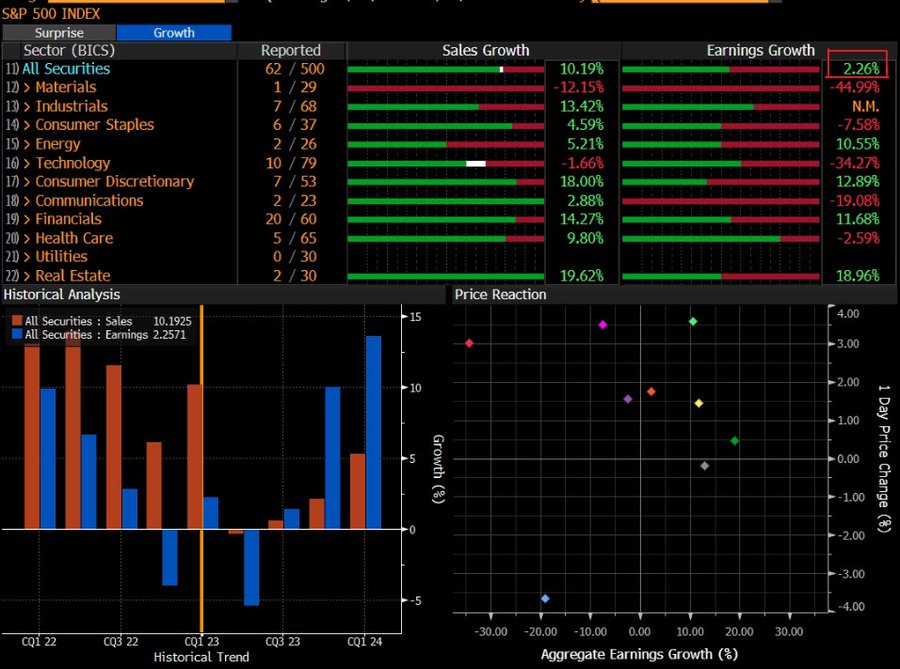Open the All Securities row label
This screenshot has height=669, width=900.
(x=66, y=69)
